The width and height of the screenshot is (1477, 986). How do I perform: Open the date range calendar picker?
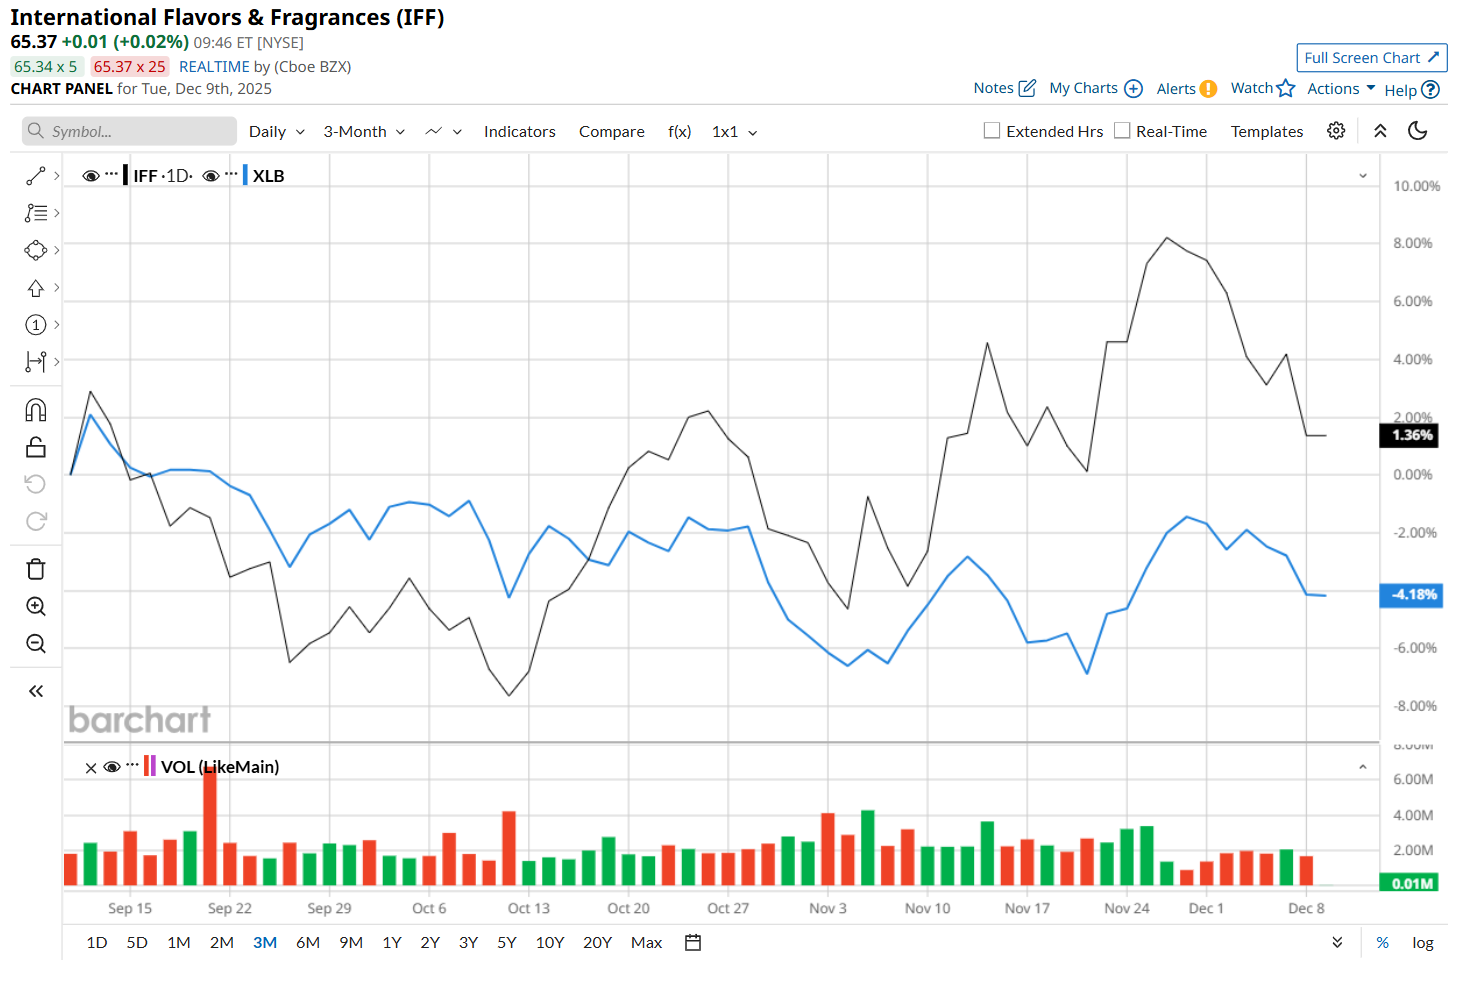click(x=693, y=942)
